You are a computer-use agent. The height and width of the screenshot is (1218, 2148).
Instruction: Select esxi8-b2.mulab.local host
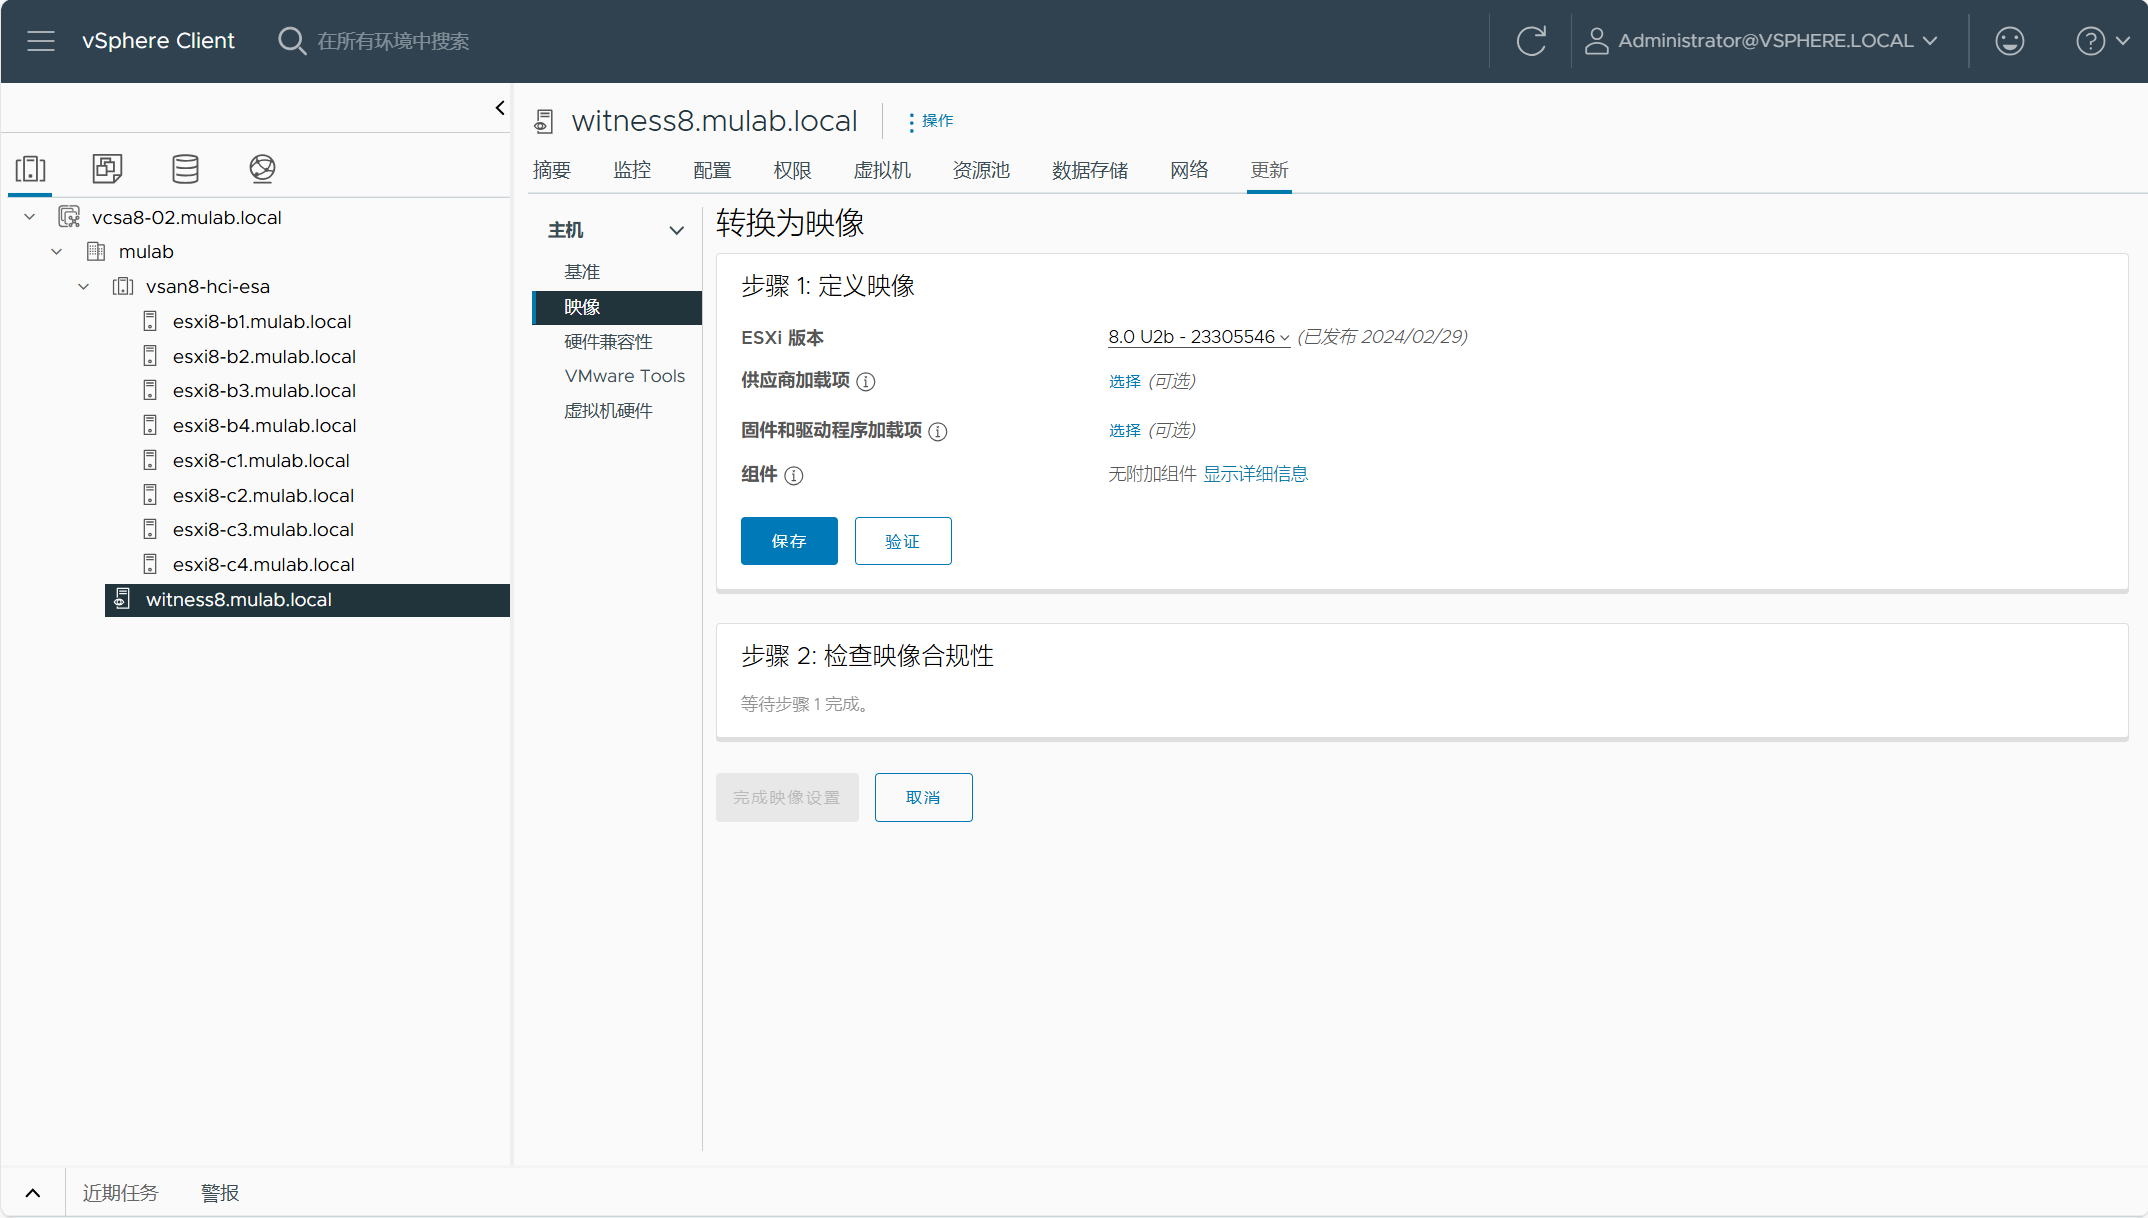click(x=264, y=356)
